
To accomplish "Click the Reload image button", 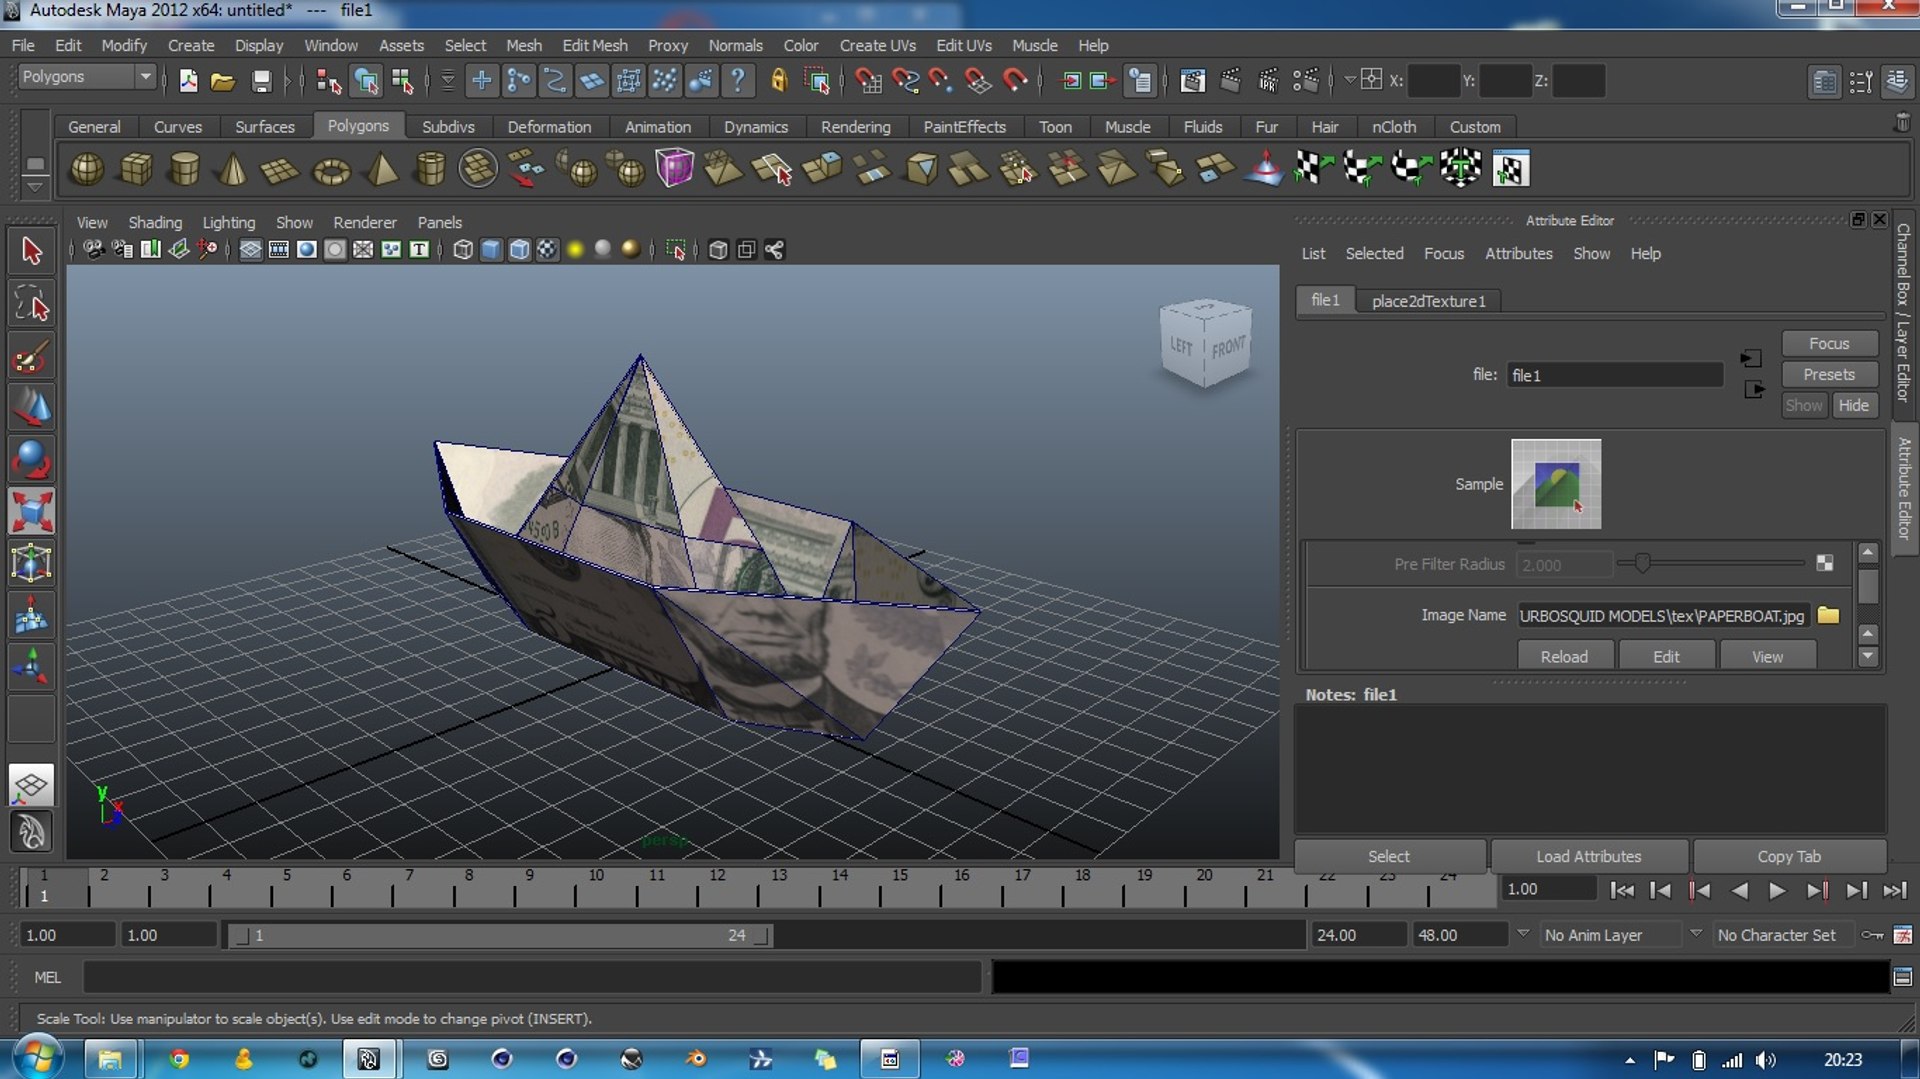I will (1564, 656).
